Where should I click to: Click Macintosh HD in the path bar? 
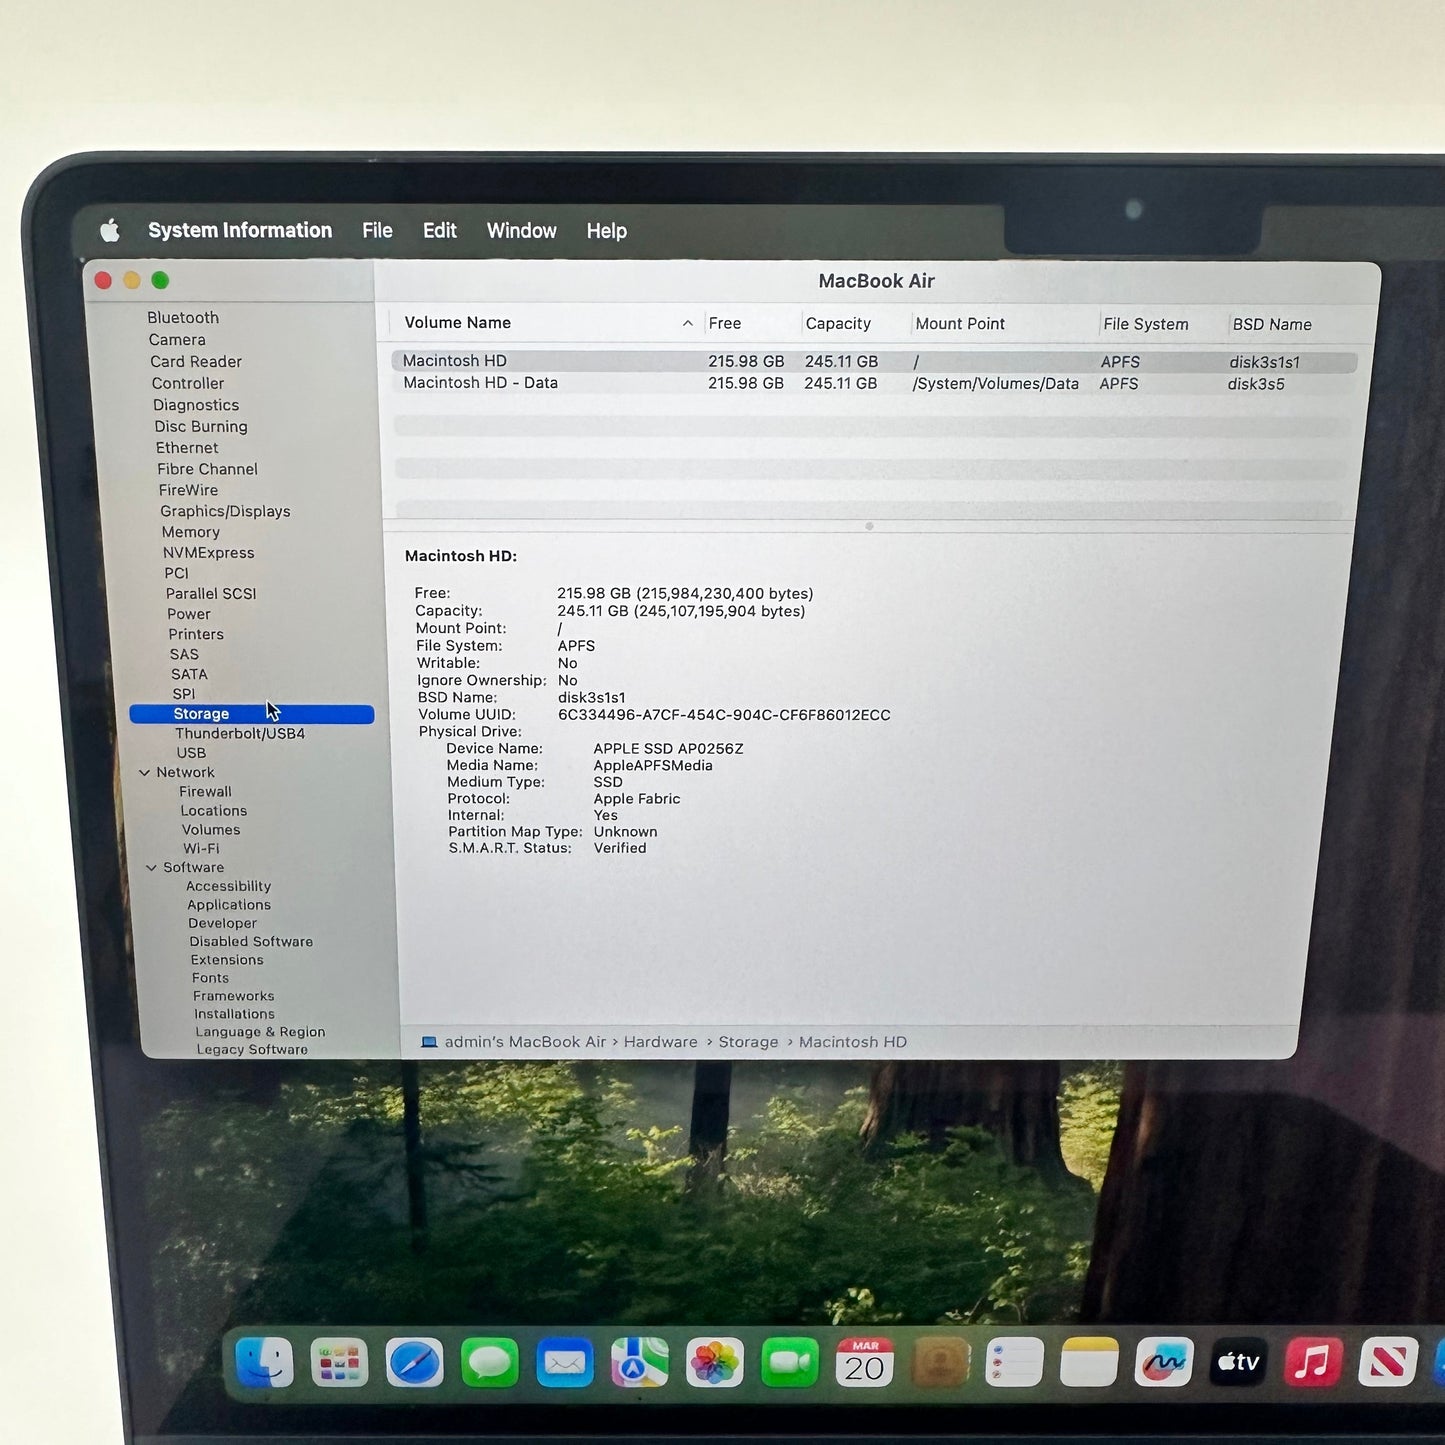853,1042
